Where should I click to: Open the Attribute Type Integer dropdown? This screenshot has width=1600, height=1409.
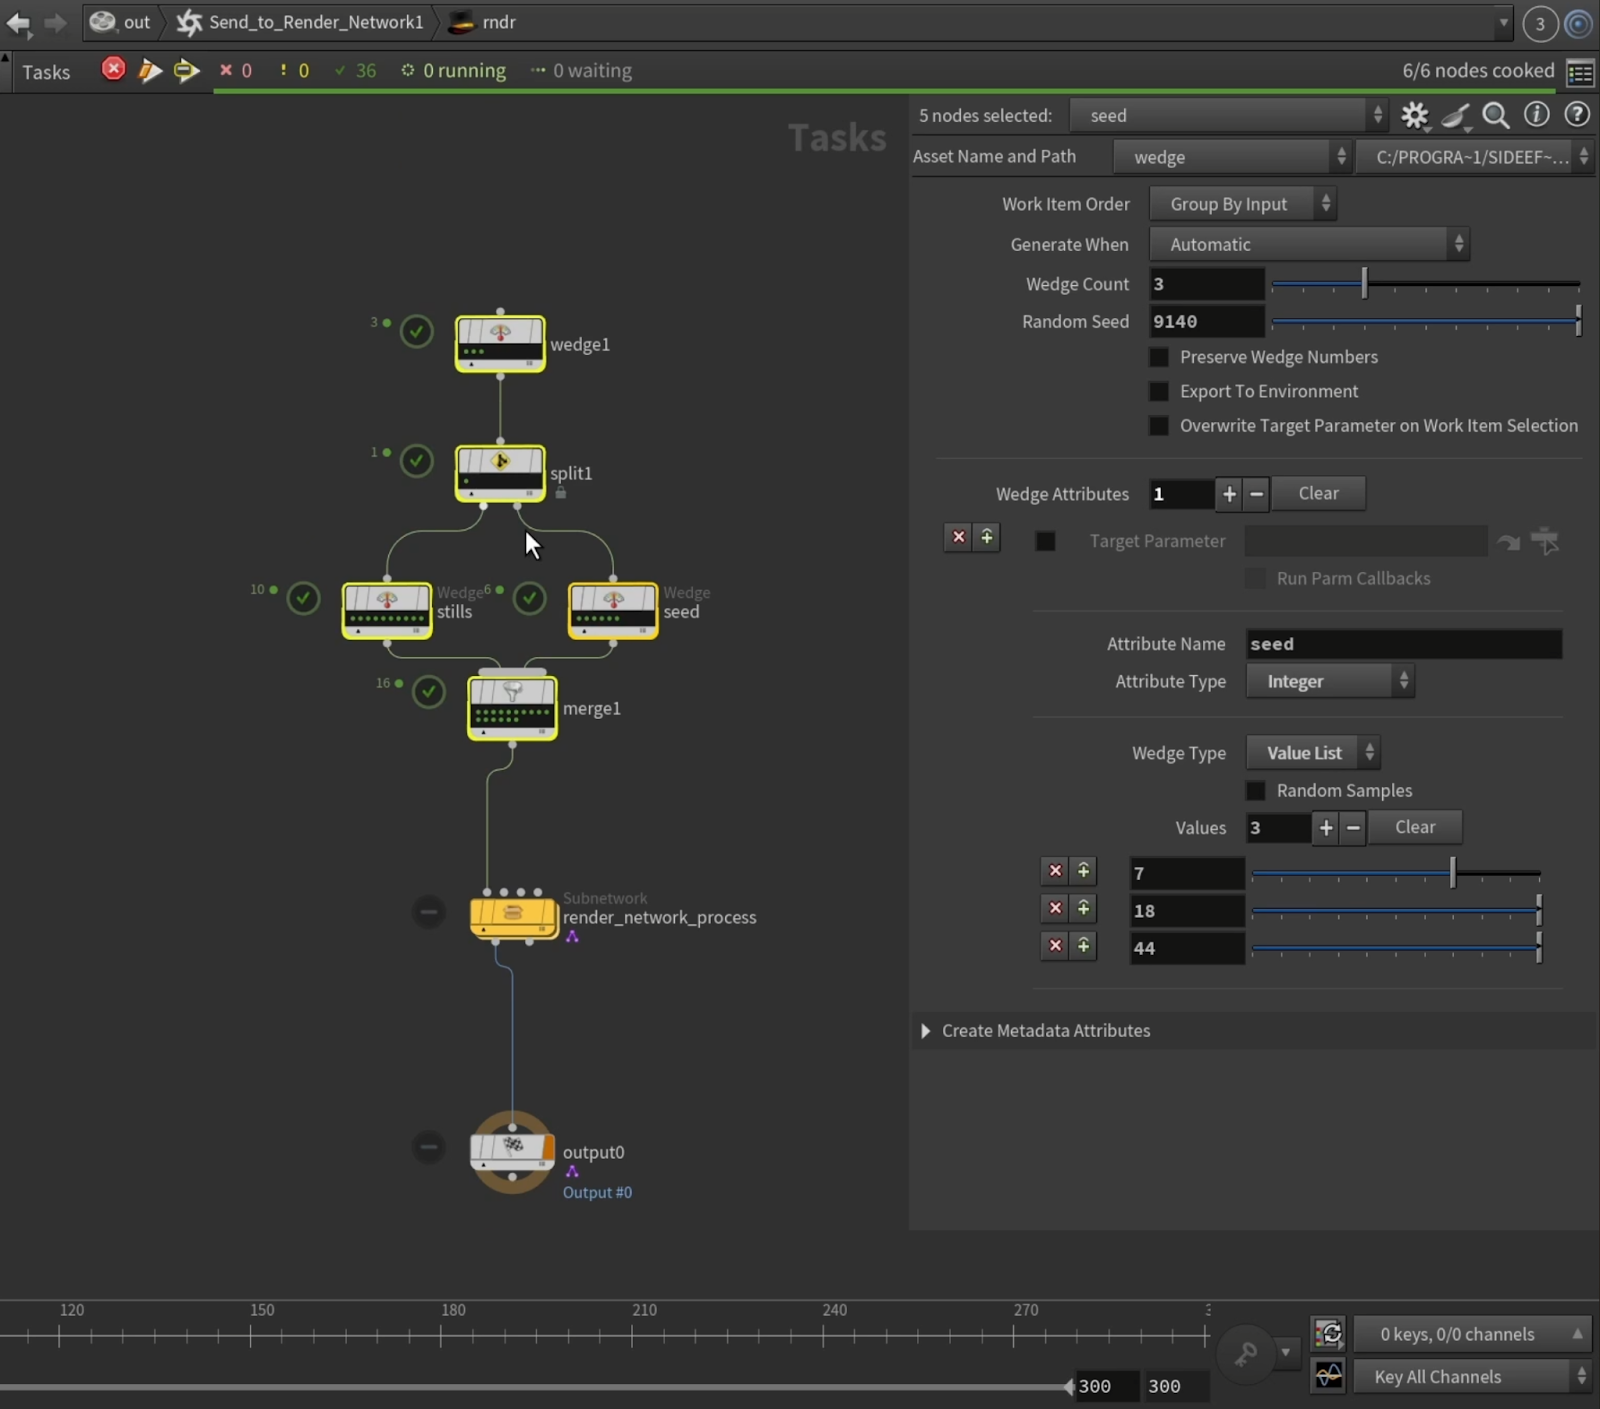[x=1329, y=681]
